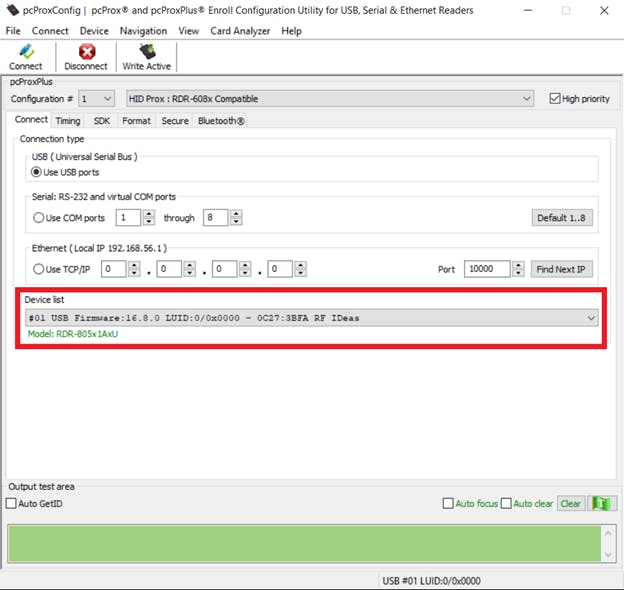This screenshot has height=590, width=624.
Task: Click the Disconnect toolbar icon
Action: tap(86, 58)
